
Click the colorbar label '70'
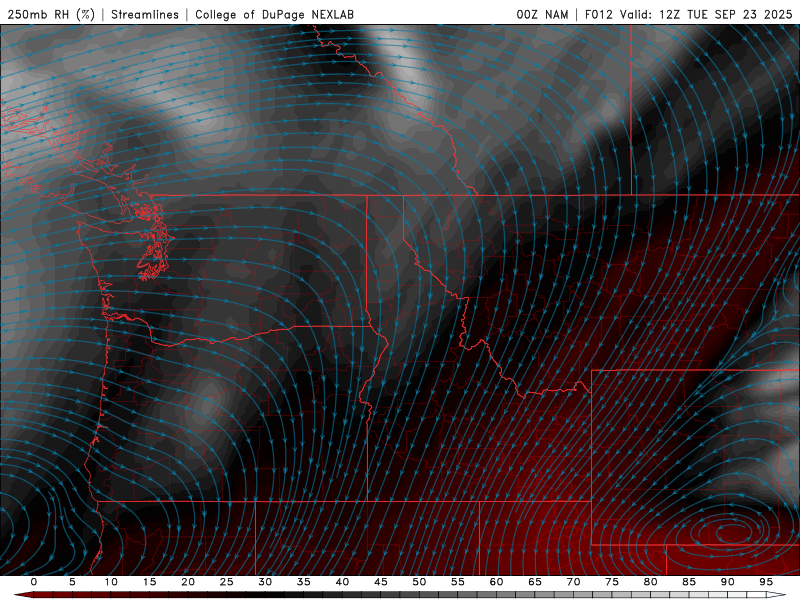tap(573, 582)
